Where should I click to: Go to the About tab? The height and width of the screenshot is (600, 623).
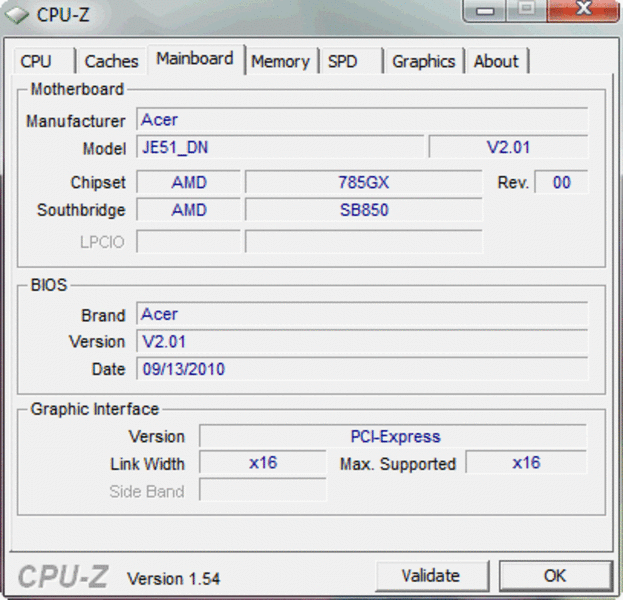497,62
